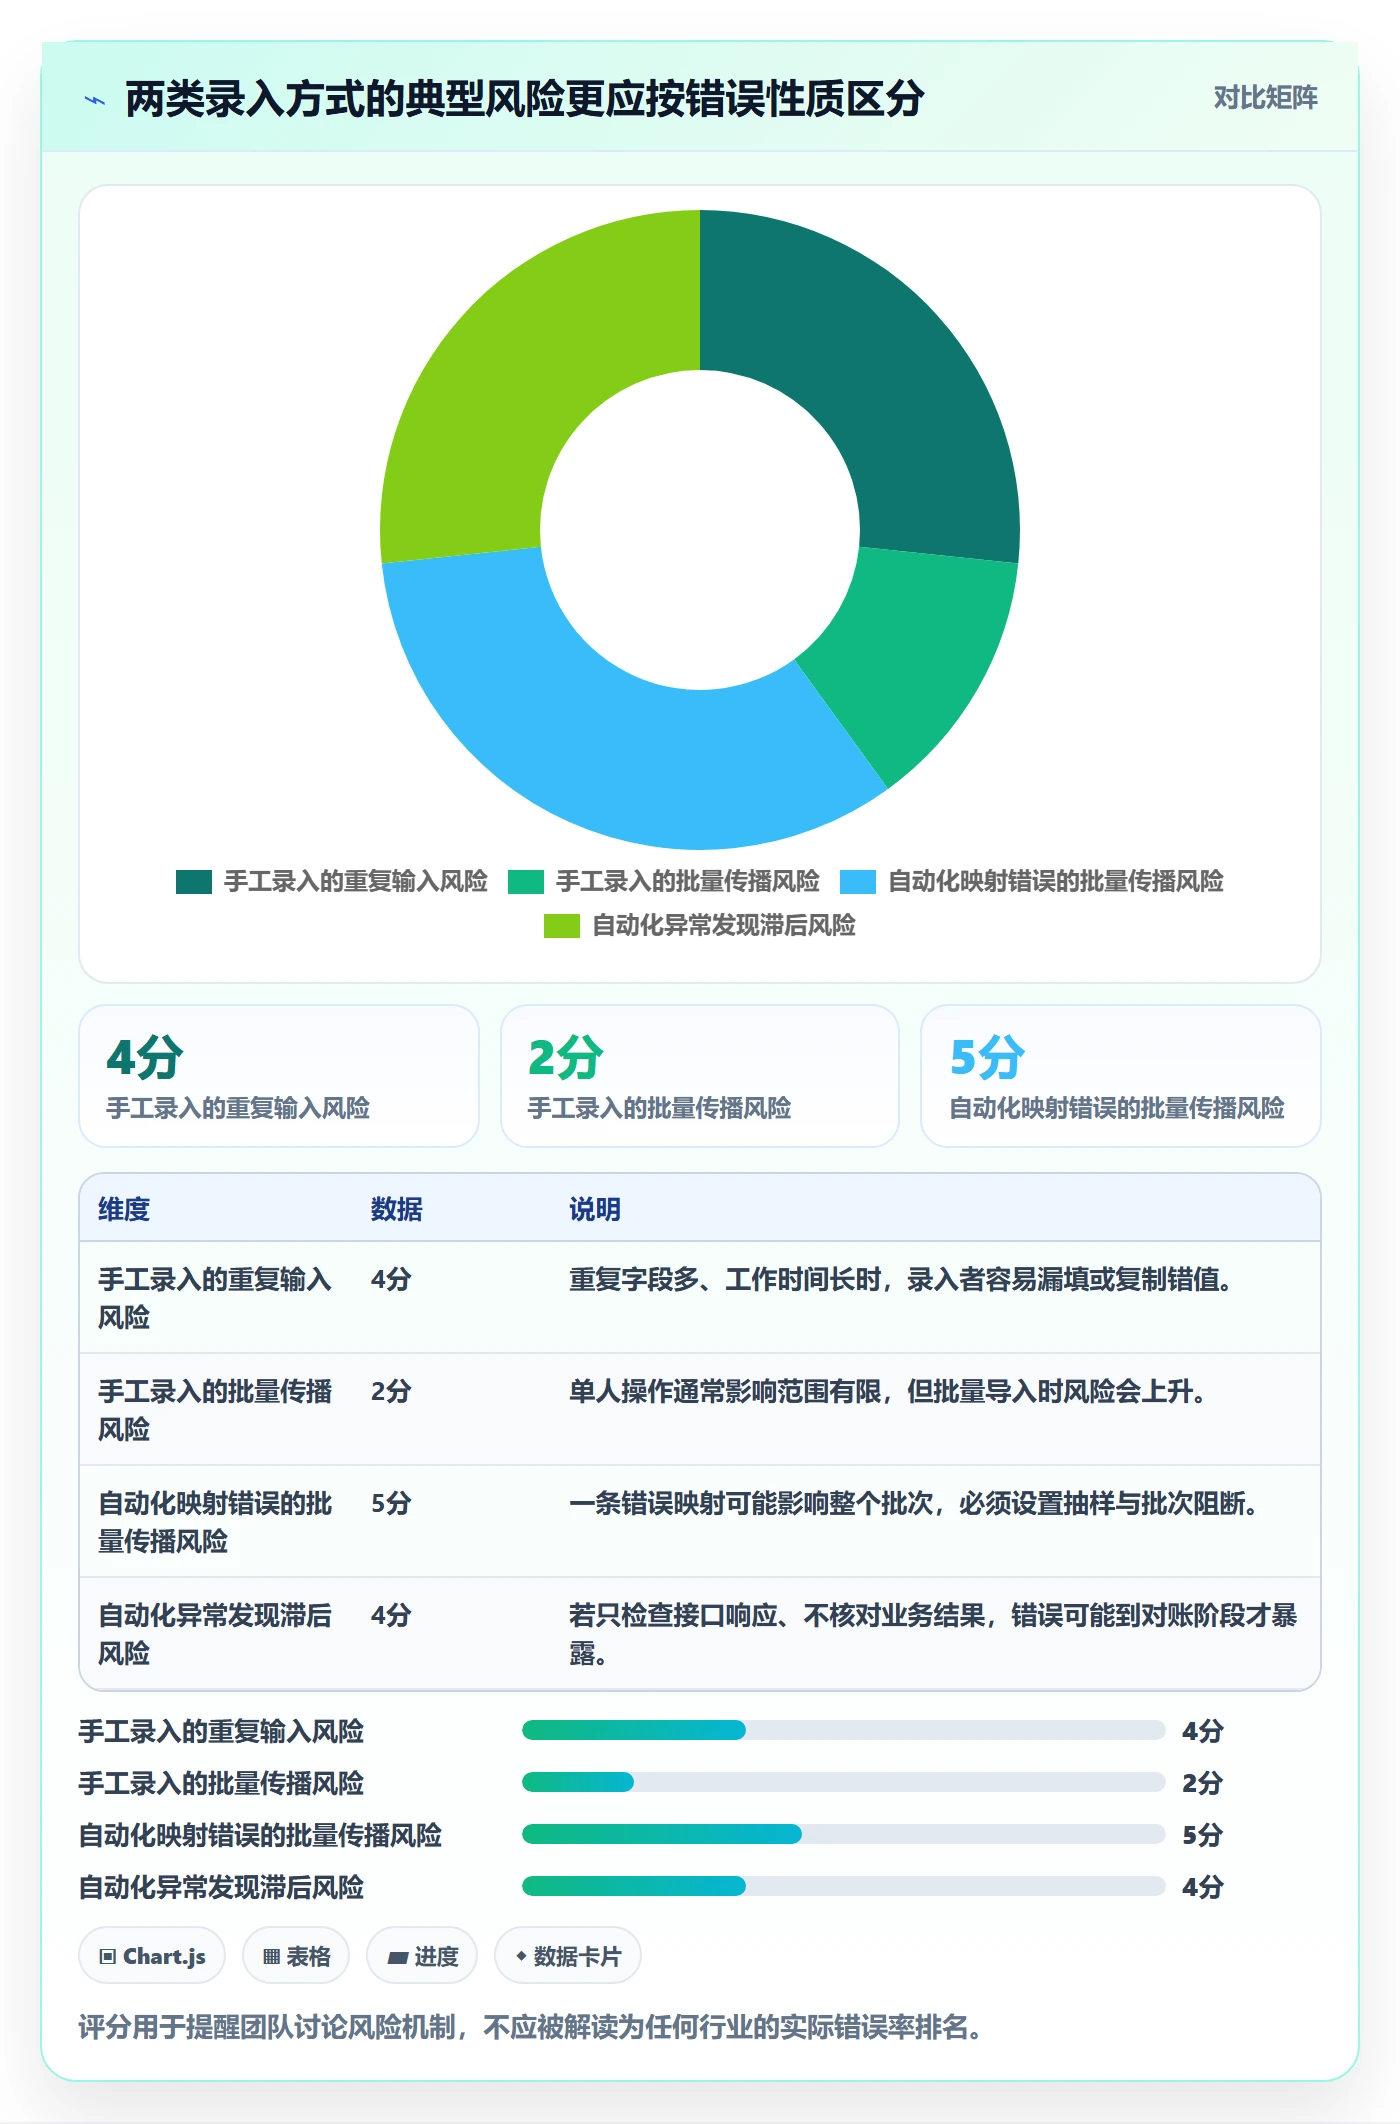Click the square icon in Chart.js tag
The height and width of the screenshot is (2124, 1400).
pyautogui.click(x=108, y=1957)
